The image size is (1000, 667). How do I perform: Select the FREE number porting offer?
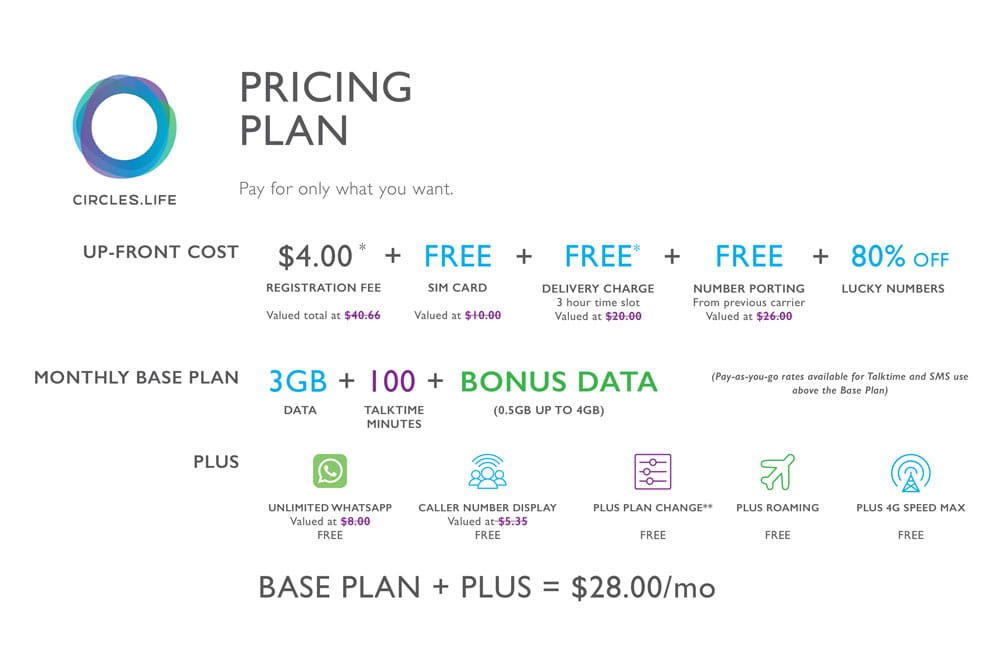click(749, 257)
